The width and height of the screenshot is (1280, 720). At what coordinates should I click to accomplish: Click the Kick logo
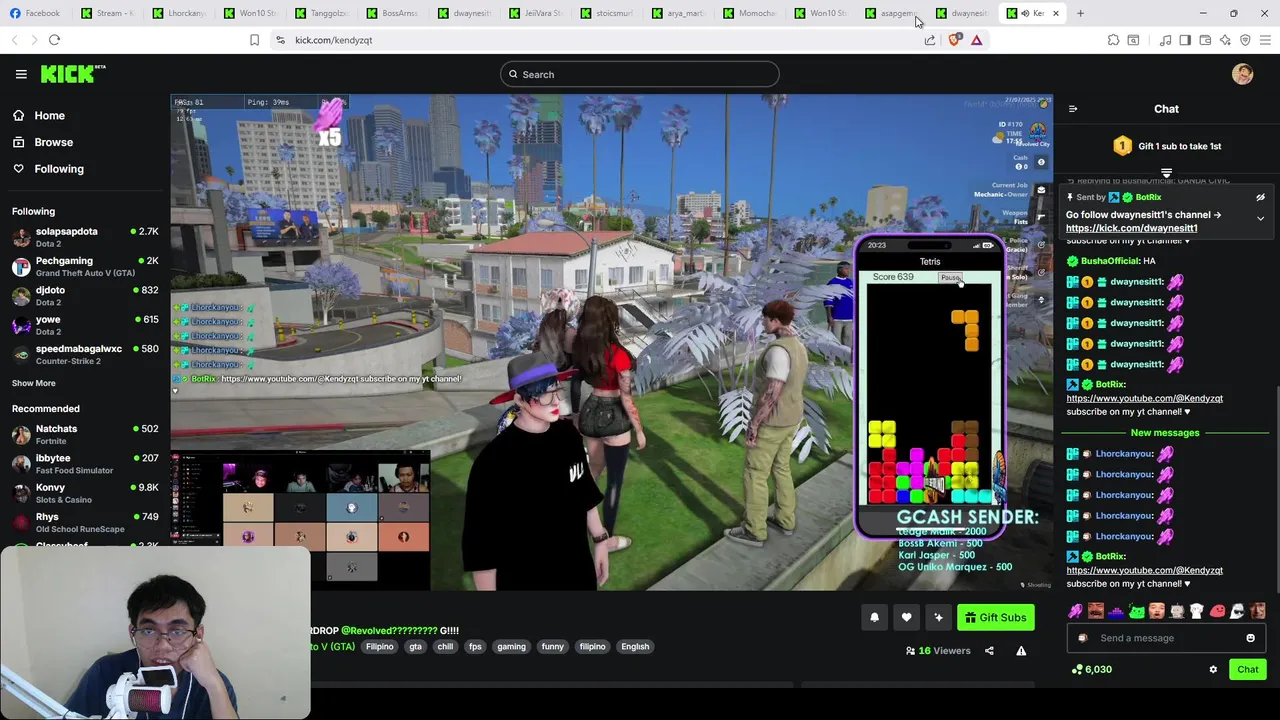click(73, 74)
